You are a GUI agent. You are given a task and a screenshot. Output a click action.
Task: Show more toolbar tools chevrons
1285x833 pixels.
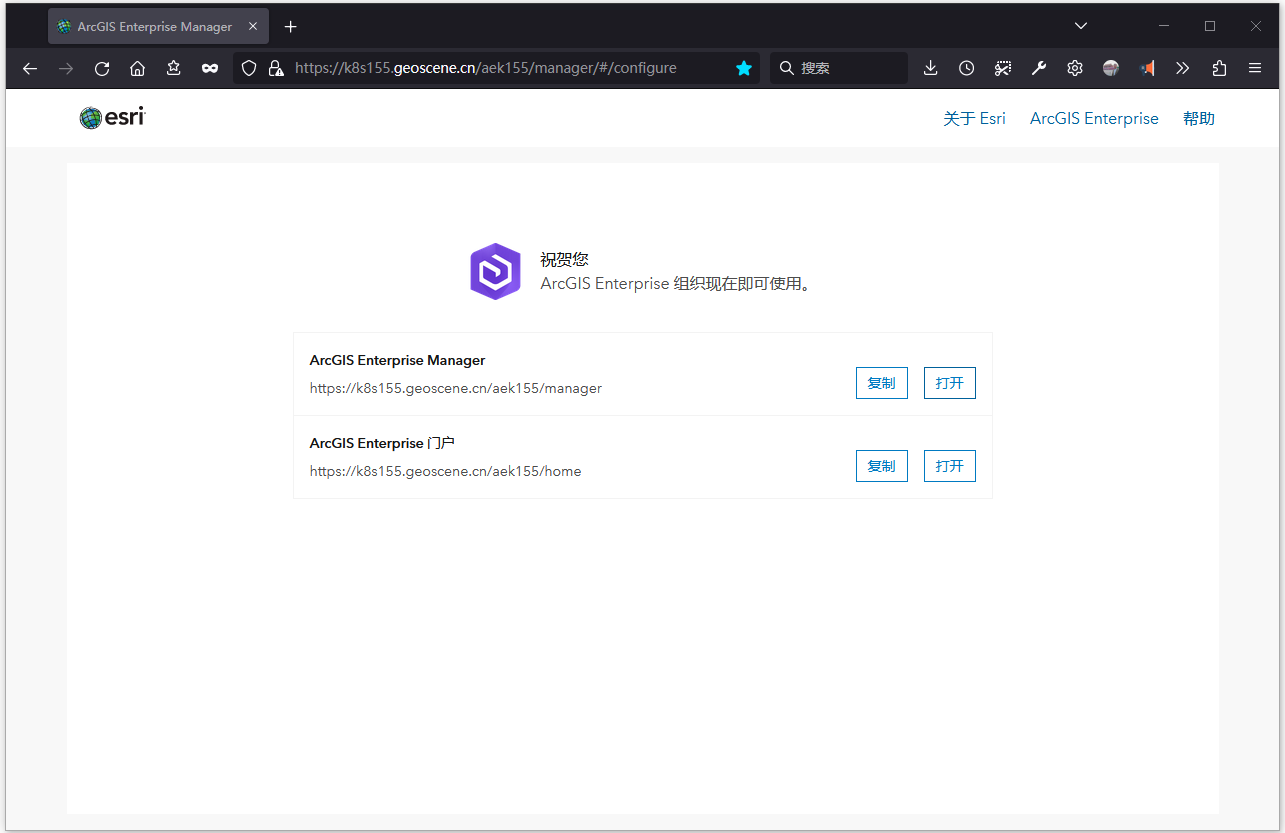pyautogui.click(x=1183, y=68)
